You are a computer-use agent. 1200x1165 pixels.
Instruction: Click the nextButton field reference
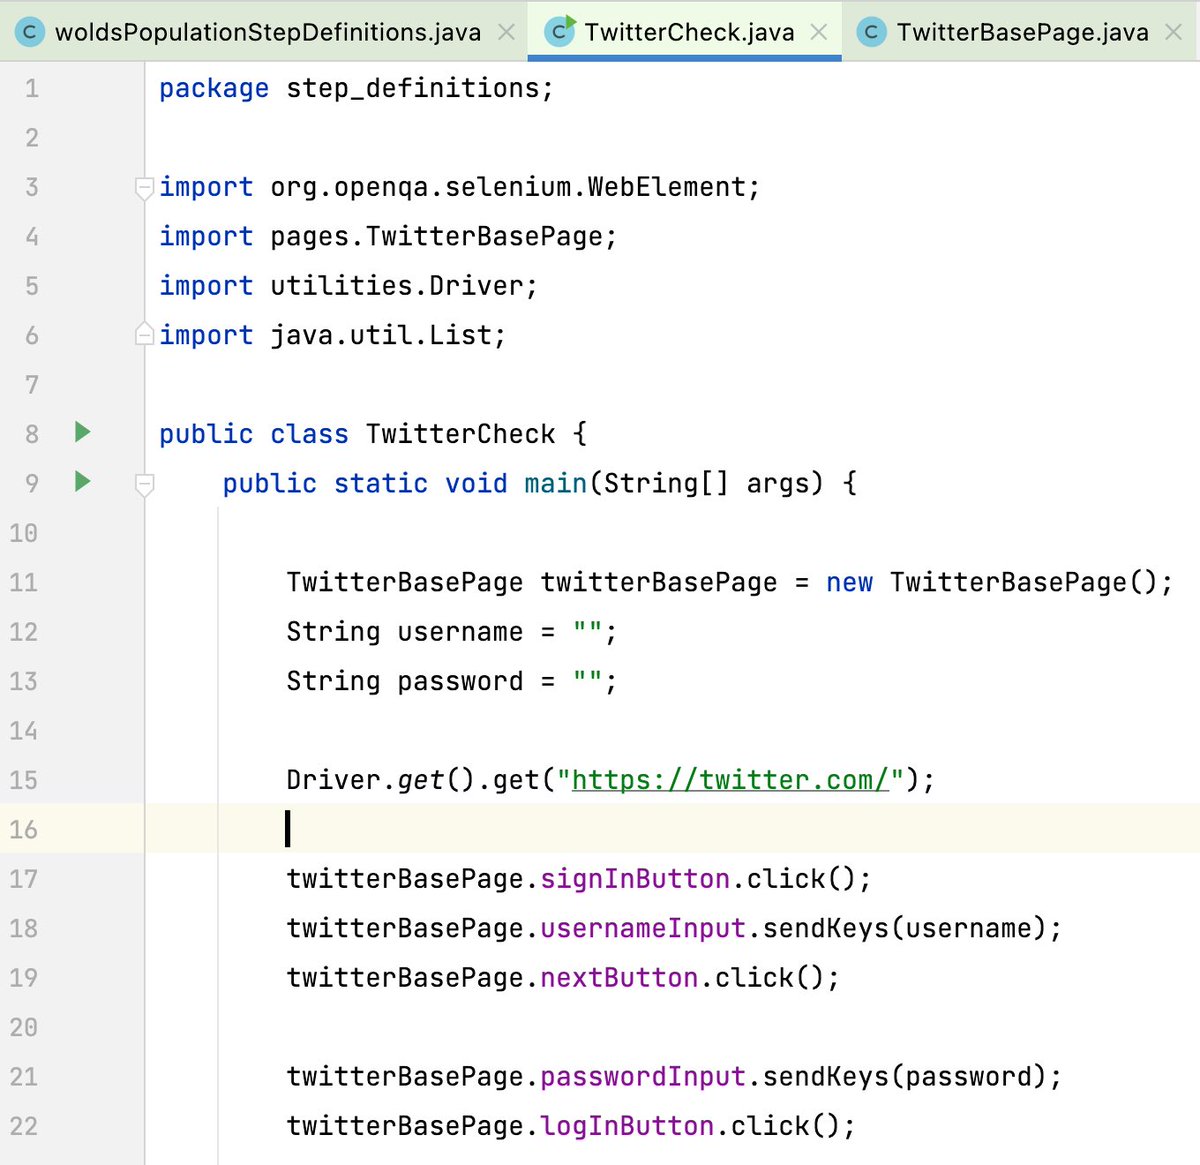pyautogui.click(x=619, y=977)
